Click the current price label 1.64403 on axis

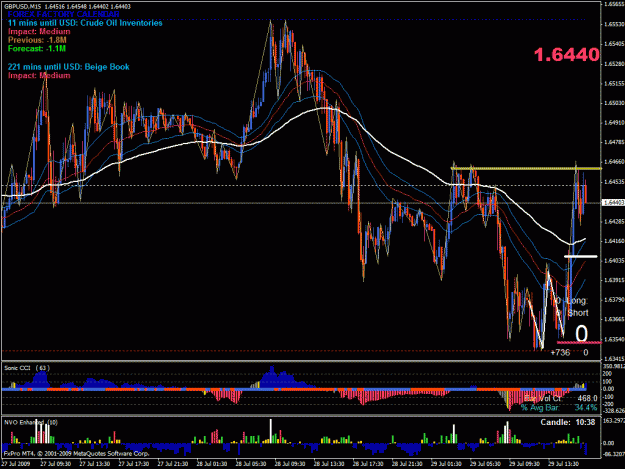click(x=613, y=203)
